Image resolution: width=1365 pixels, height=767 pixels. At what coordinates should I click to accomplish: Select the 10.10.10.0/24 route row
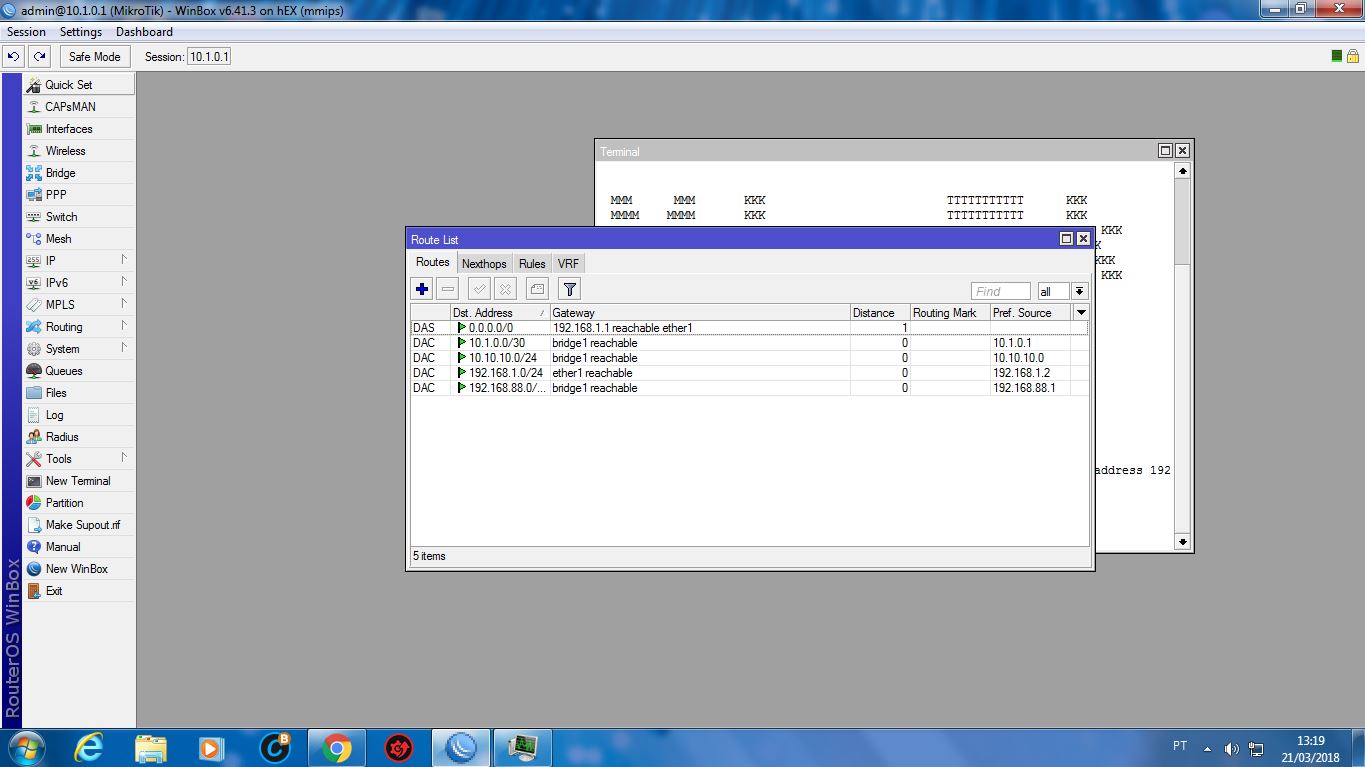[x=749, y=358]
